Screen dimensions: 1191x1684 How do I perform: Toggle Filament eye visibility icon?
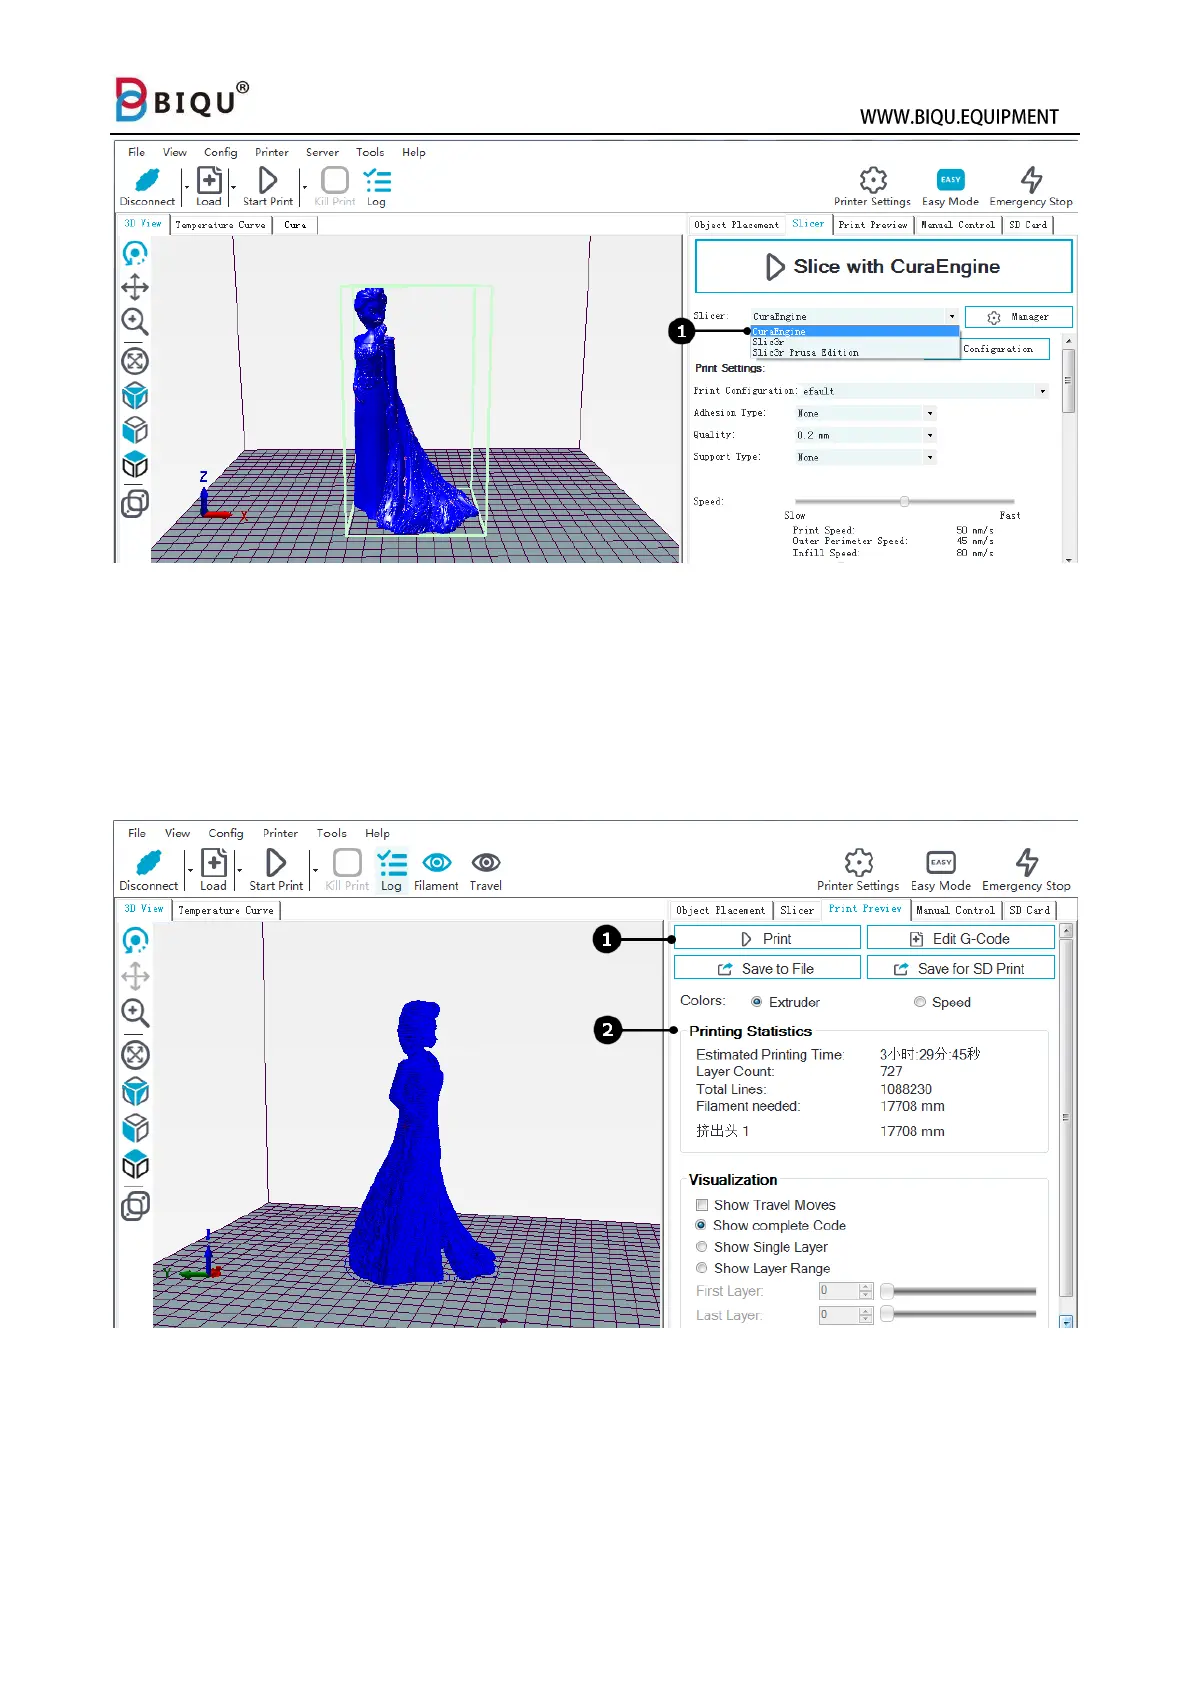pyautogui.click(x=437, y=862)
